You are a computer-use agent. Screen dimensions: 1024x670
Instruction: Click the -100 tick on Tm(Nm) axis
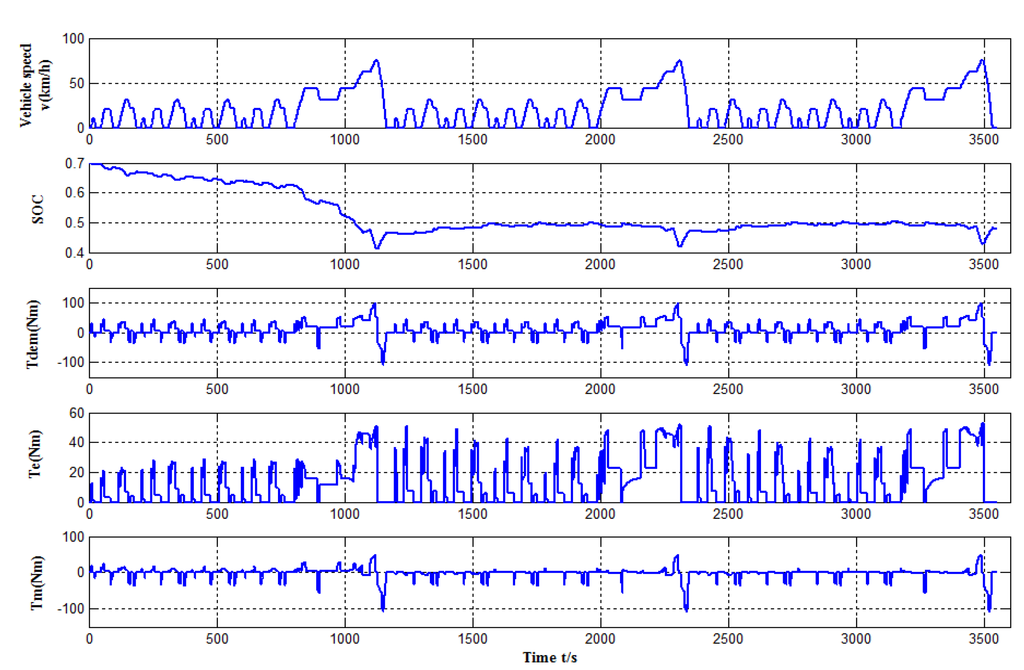(71, 608)
